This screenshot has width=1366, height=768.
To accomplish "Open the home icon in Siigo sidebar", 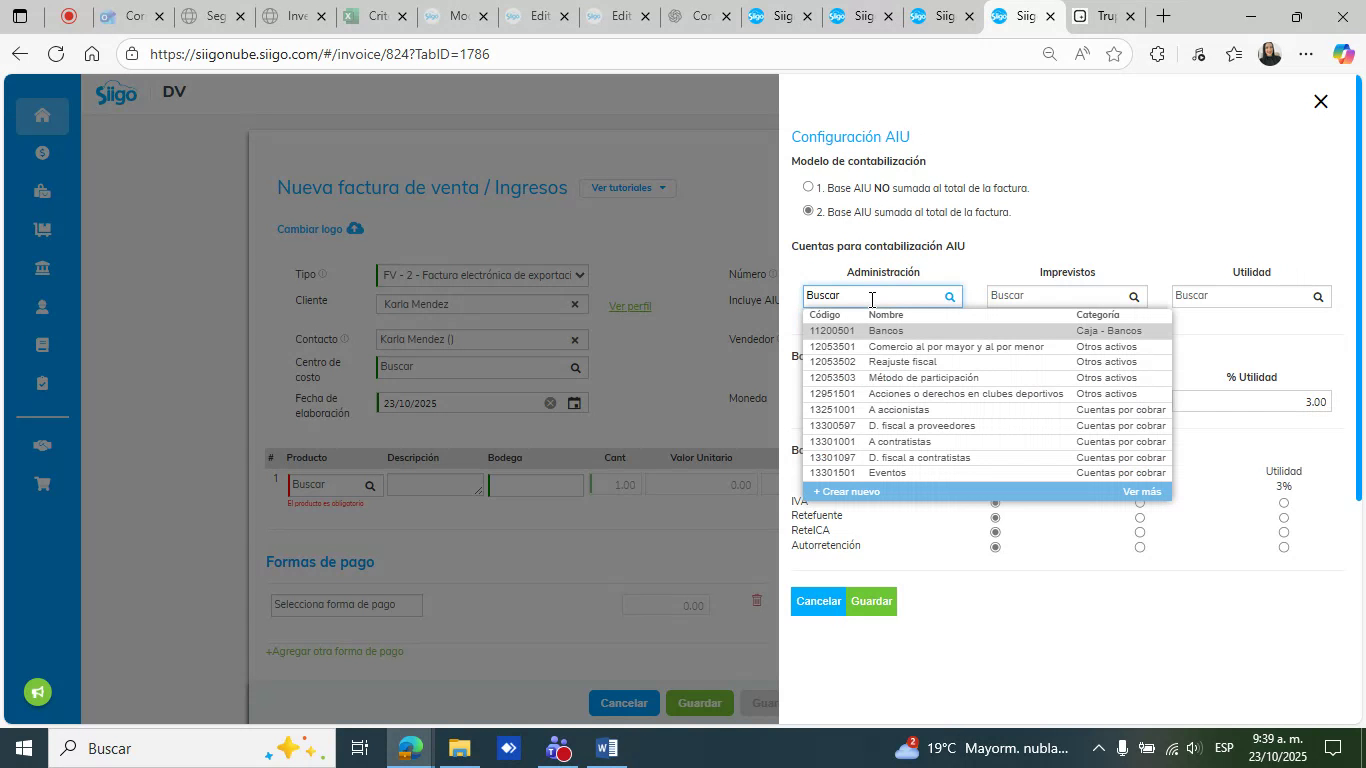I will tap(42, 115).
